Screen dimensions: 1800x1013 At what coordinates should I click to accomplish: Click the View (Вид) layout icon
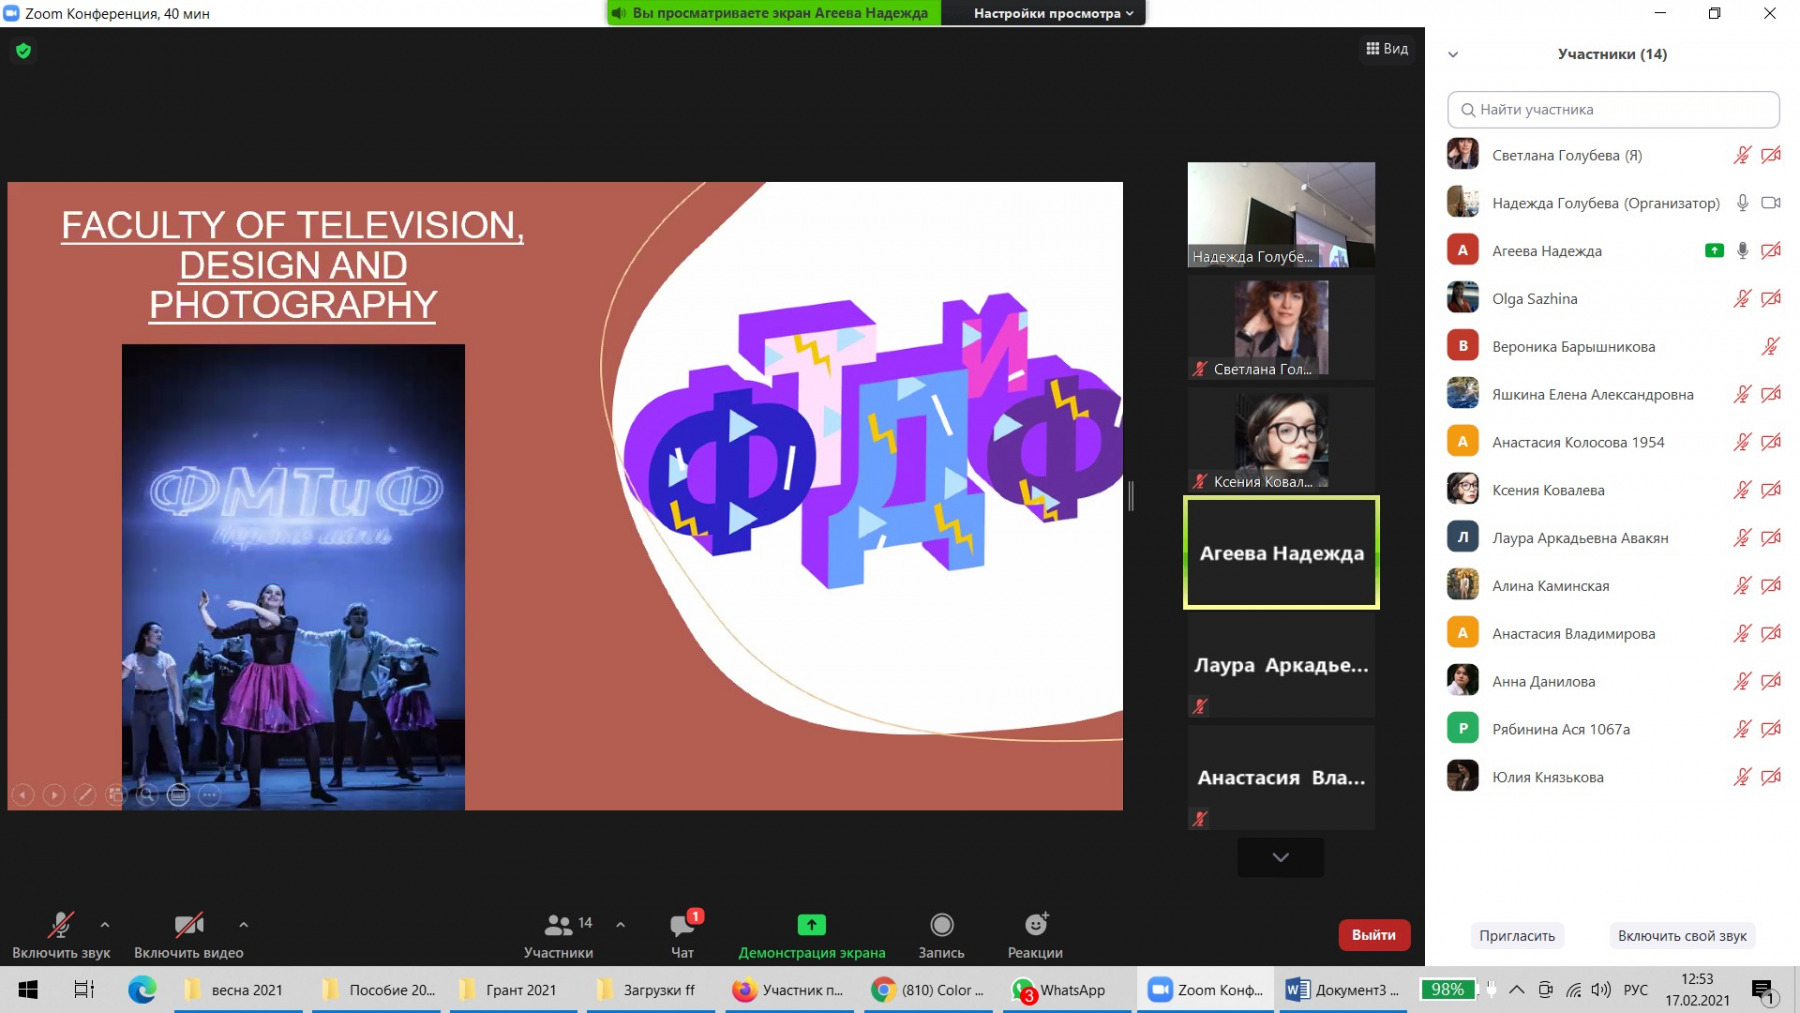pos(1386,49)
